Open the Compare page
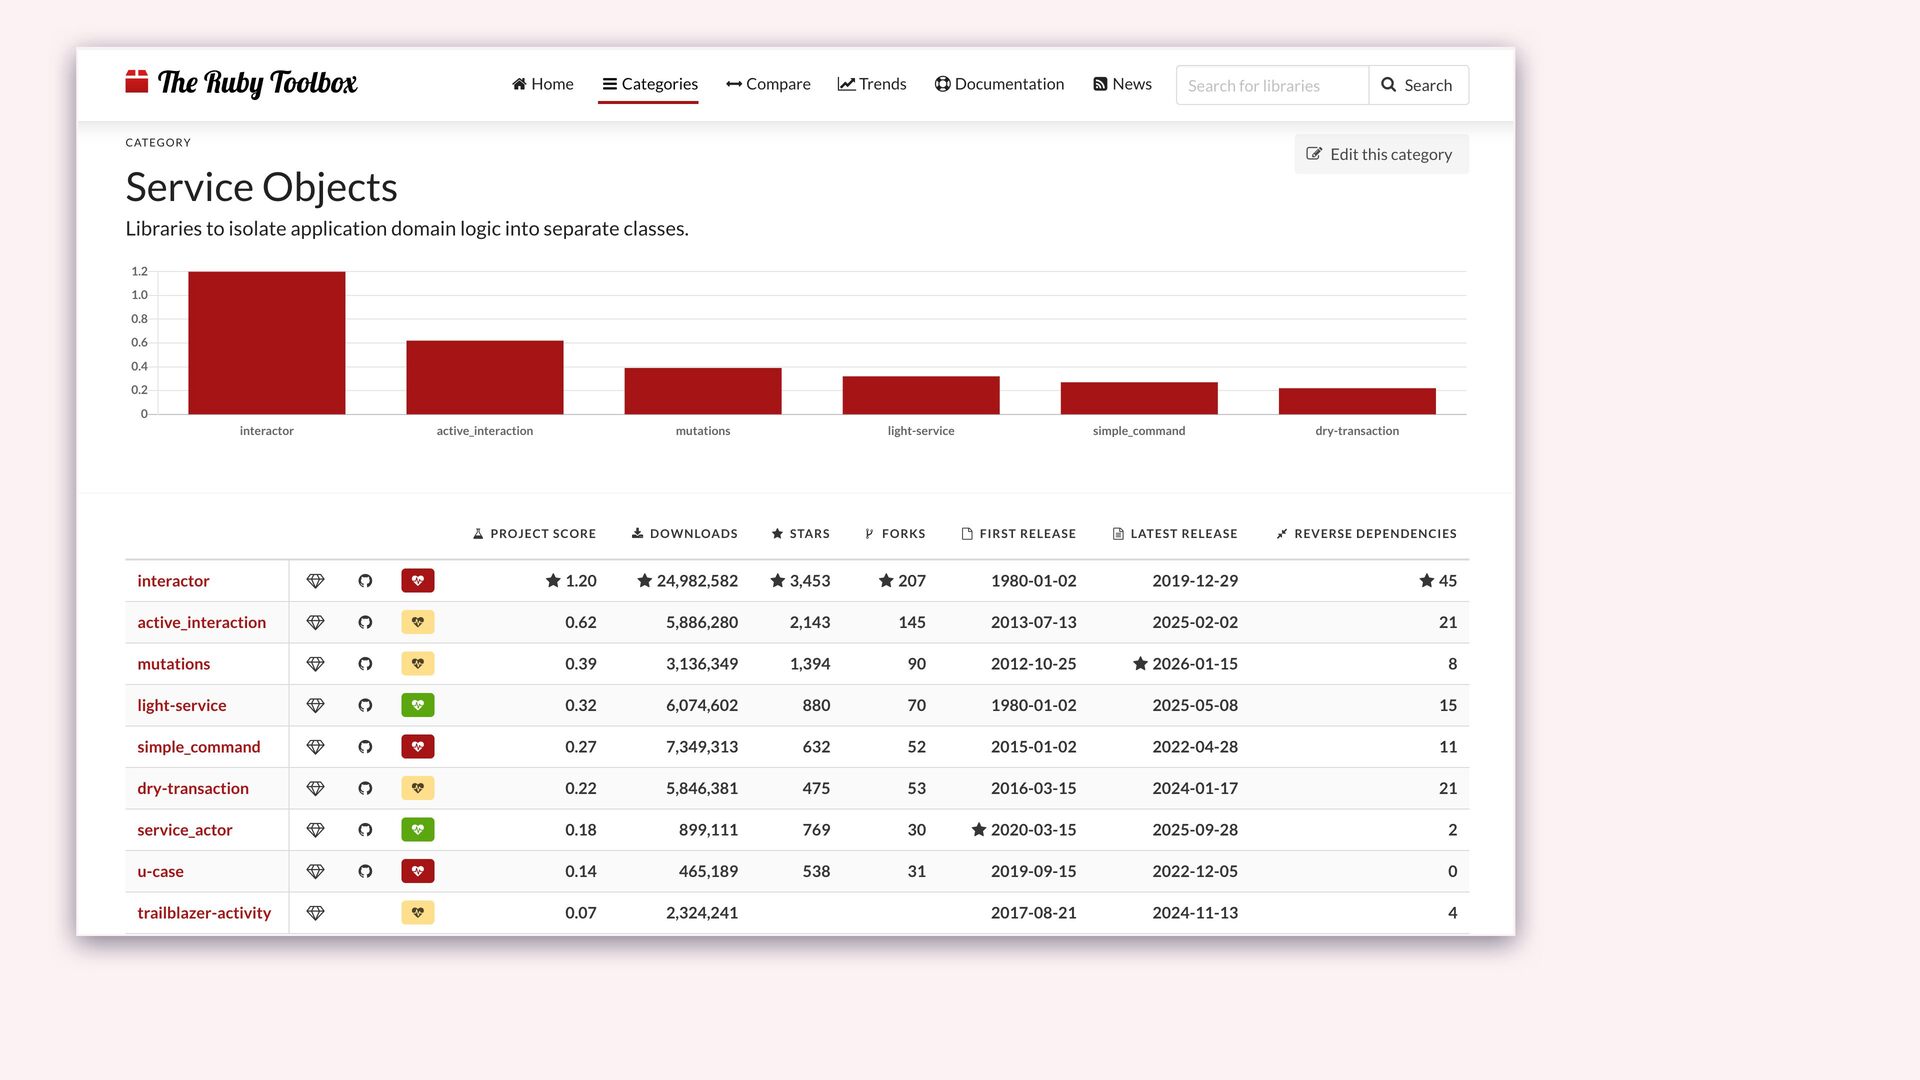The height and width of the screenshot is (1080, 1920). (x=768, y=84)
